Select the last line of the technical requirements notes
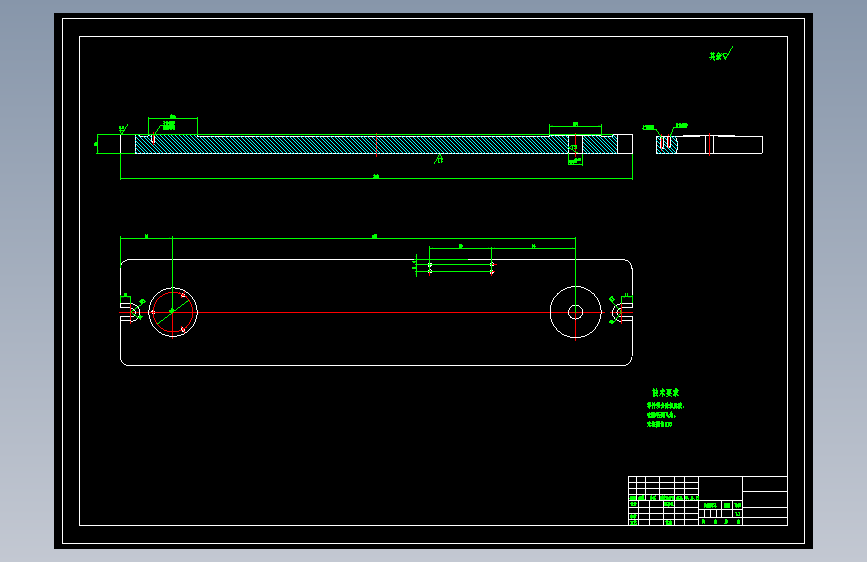Viewport: 867px width, 562px height. click(x=660, y=424)
